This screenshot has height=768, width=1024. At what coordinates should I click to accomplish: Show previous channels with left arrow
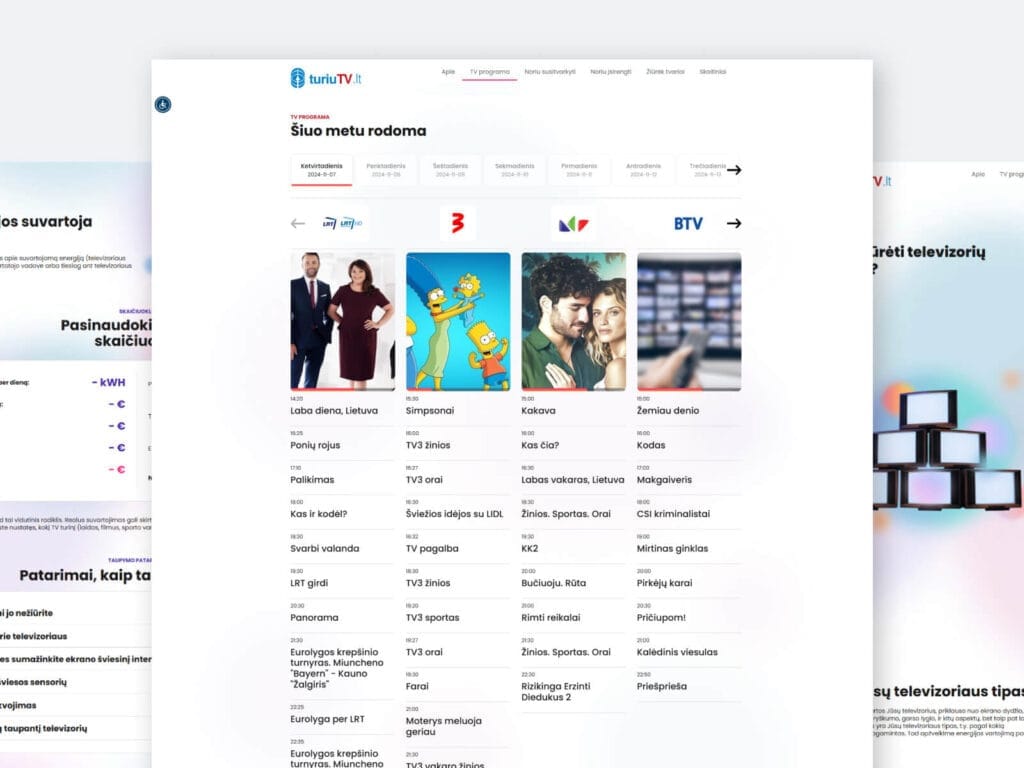click(x=298, y=223)
